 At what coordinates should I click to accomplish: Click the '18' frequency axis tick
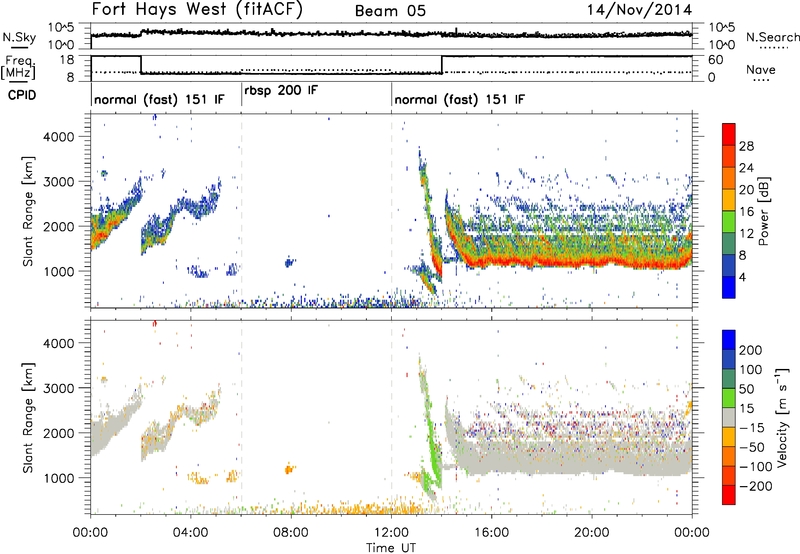pos(67,60)
